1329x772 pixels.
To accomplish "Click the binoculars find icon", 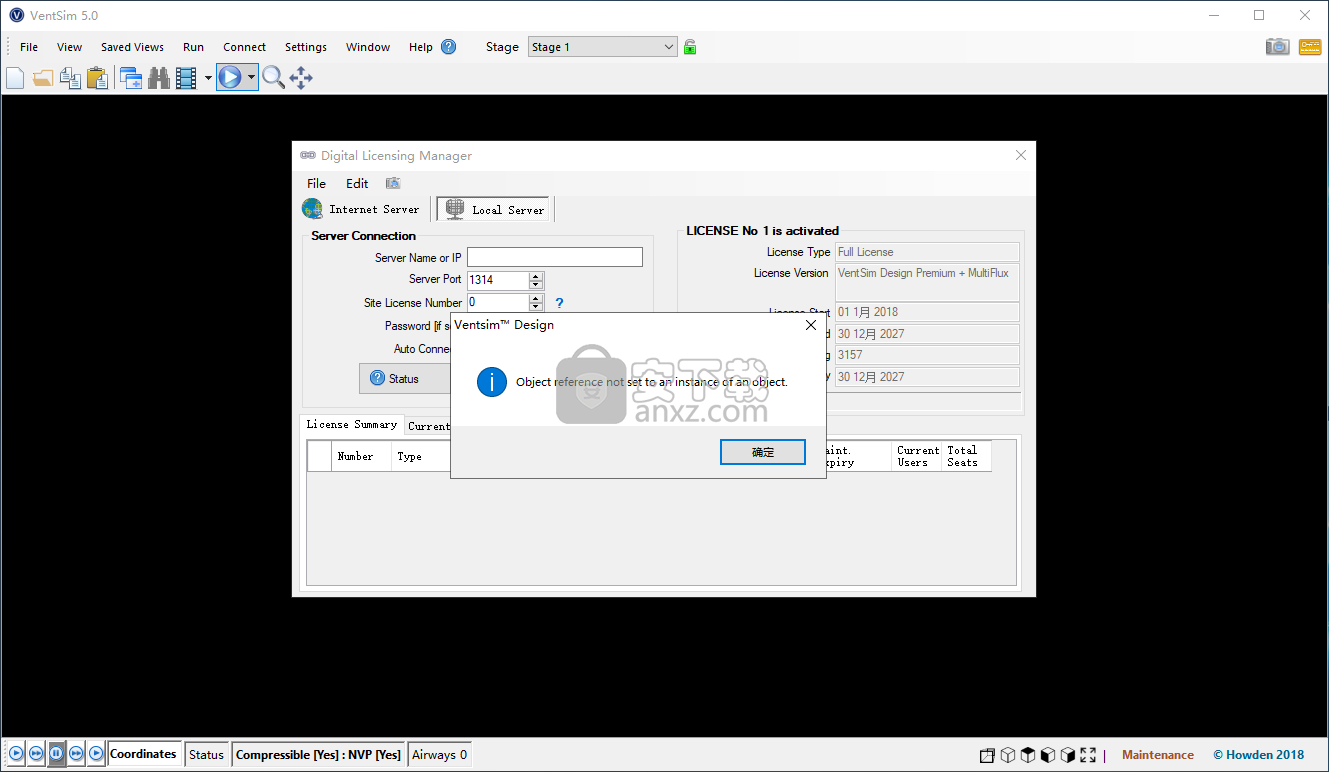I will point(159,78).
